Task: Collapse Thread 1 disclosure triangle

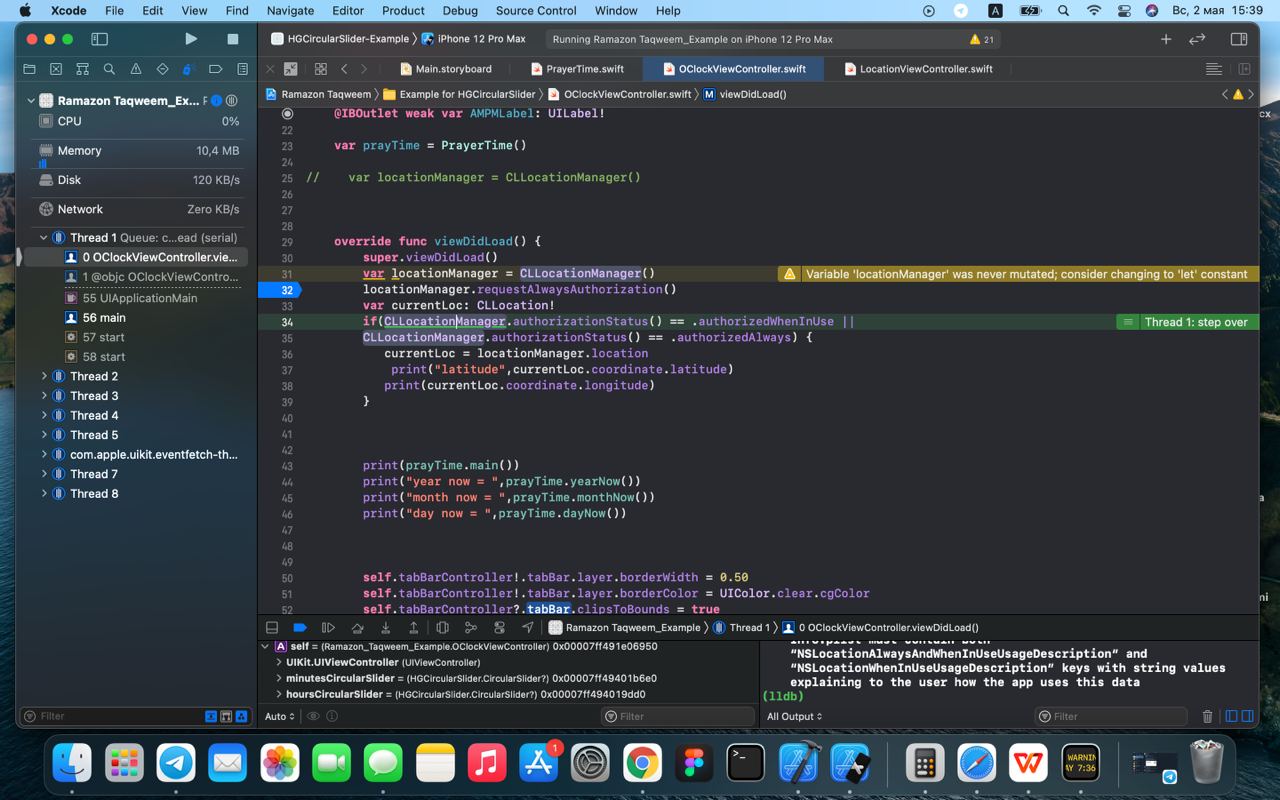Action: (44, 238)
